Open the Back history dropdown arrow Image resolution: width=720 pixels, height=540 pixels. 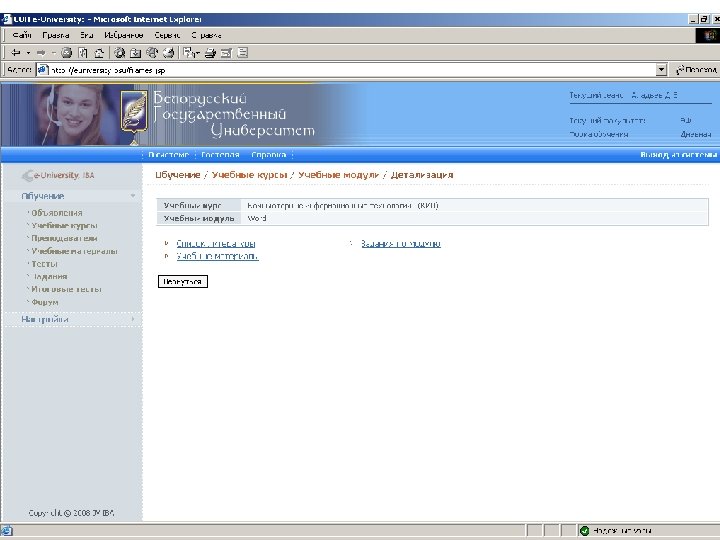28,53
